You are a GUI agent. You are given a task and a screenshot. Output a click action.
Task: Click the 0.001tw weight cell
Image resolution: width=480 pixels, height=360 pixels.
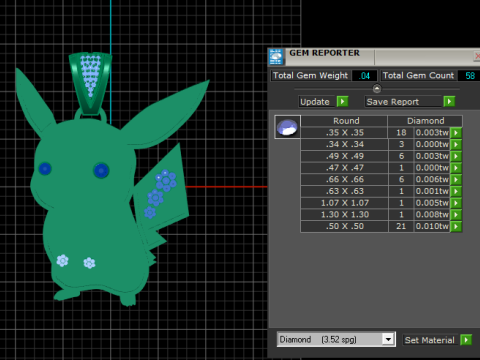click(432, 191)
